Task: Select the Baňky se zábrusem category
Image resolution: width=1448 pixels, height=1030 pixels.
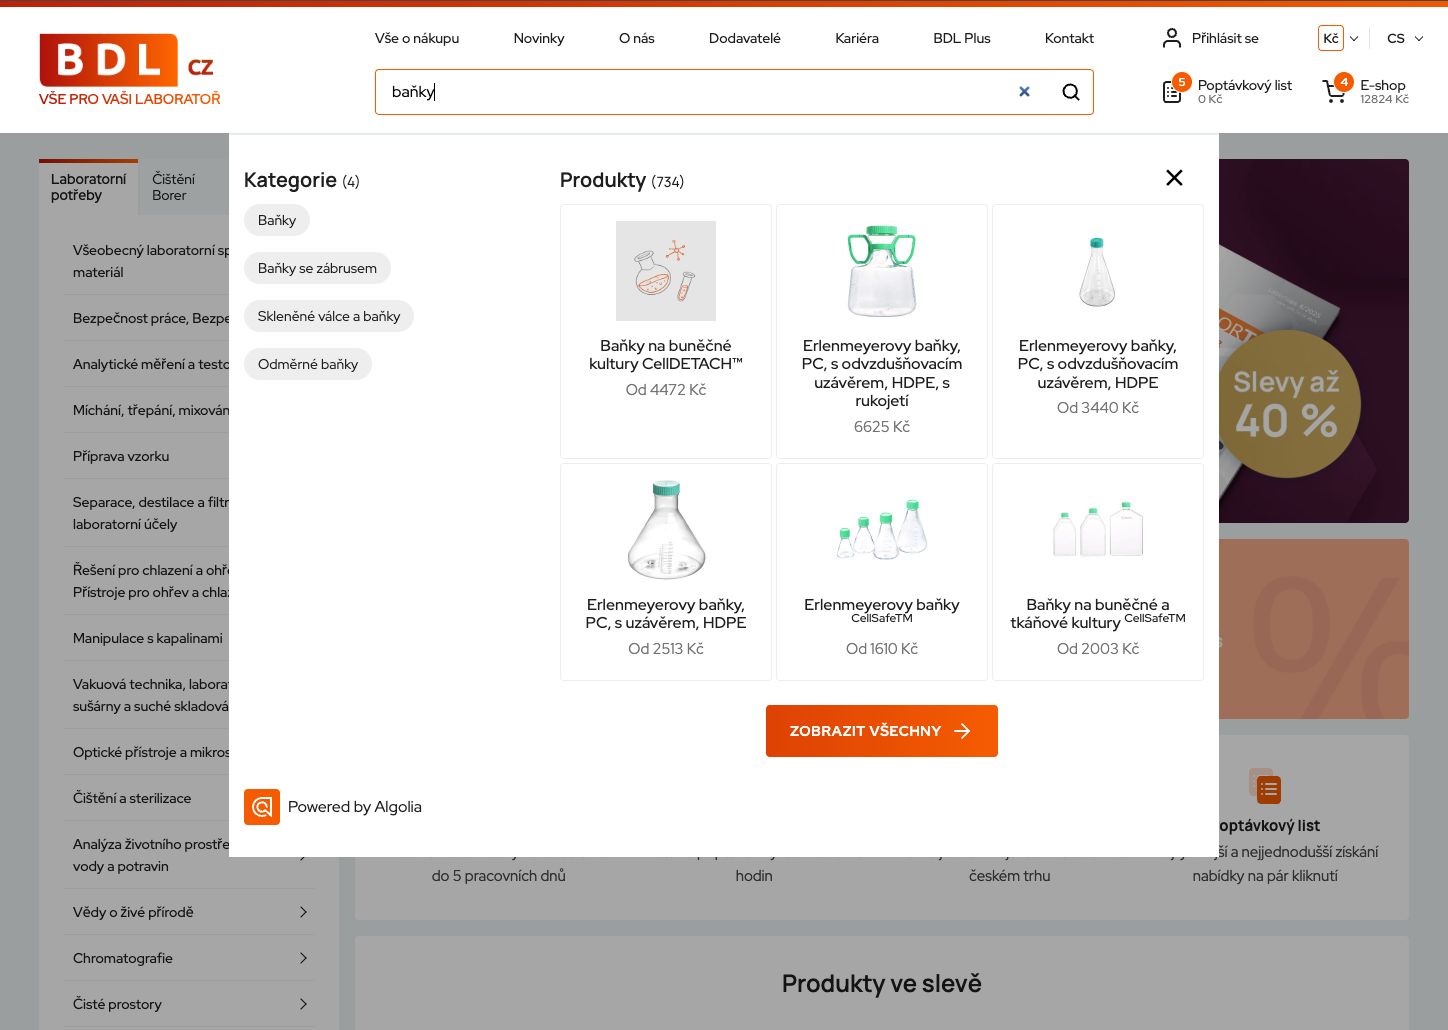Action: (317, 268)
